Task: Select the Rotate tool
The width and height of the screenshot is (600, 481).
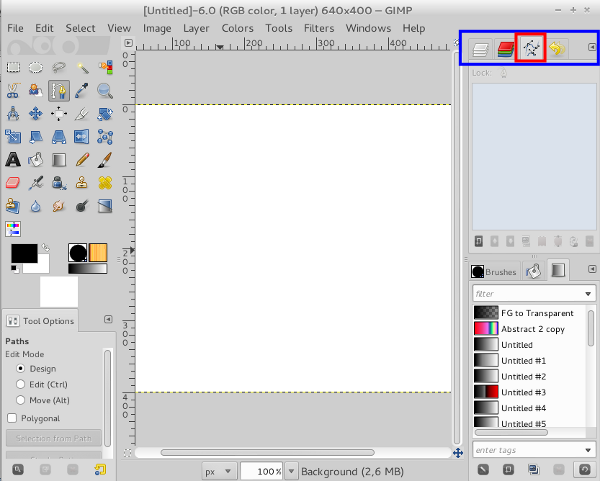Action: pos(105,114)
